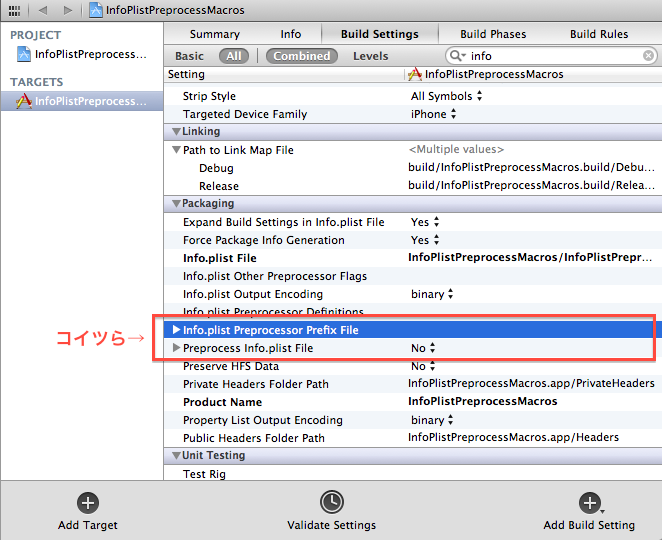Change Property List Output Encoding popup
This screenshot has height=540, width=662.
432,420
